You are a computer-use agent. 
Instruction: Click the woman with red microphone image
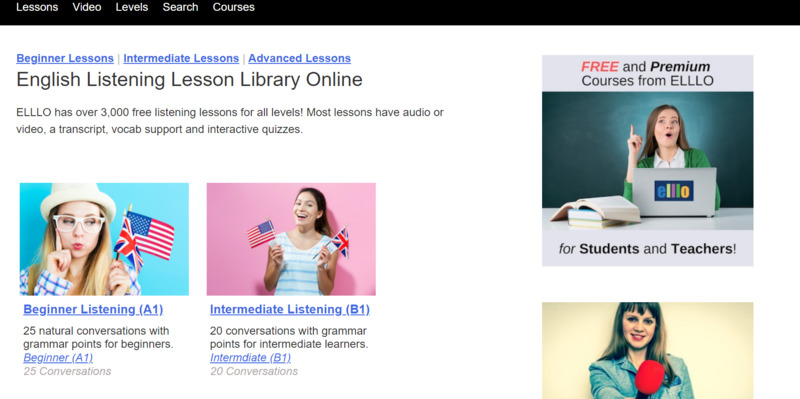pos(647,351)
